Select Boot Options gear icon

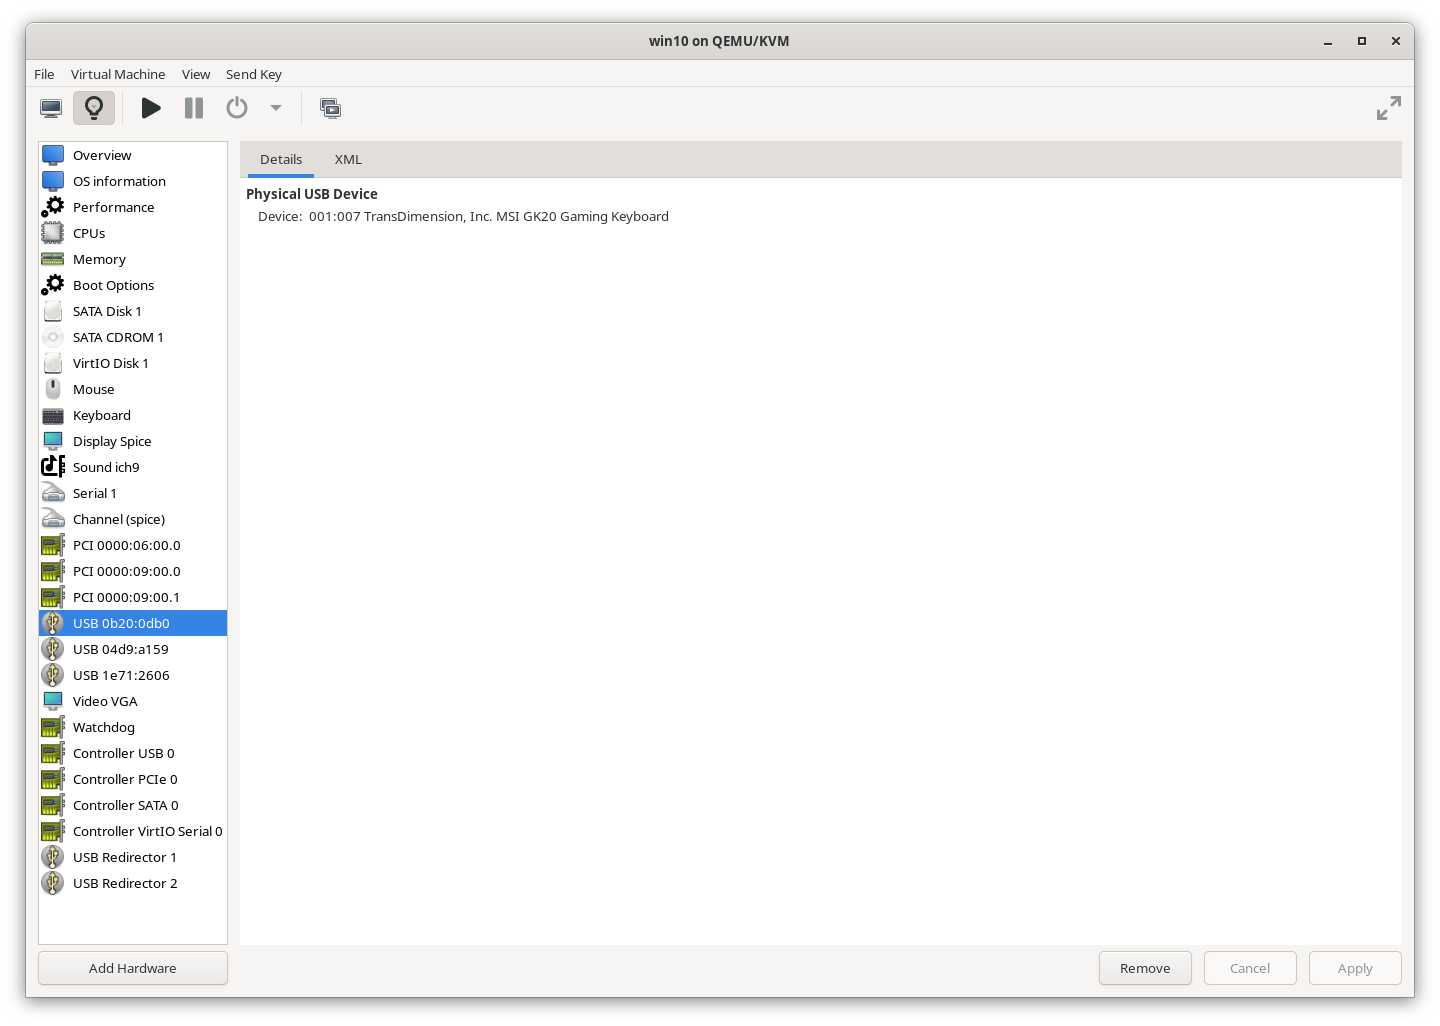53,285
